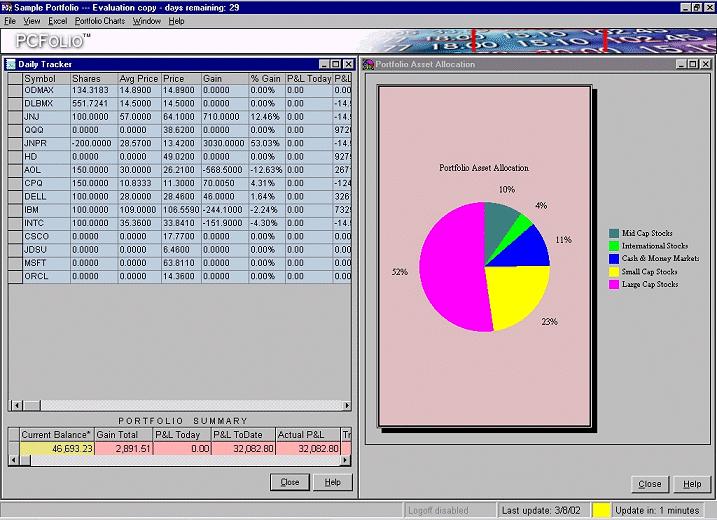Select the AOL symbol cell
717x520 pixels.
pyautogui.click(x=46, y=170)
